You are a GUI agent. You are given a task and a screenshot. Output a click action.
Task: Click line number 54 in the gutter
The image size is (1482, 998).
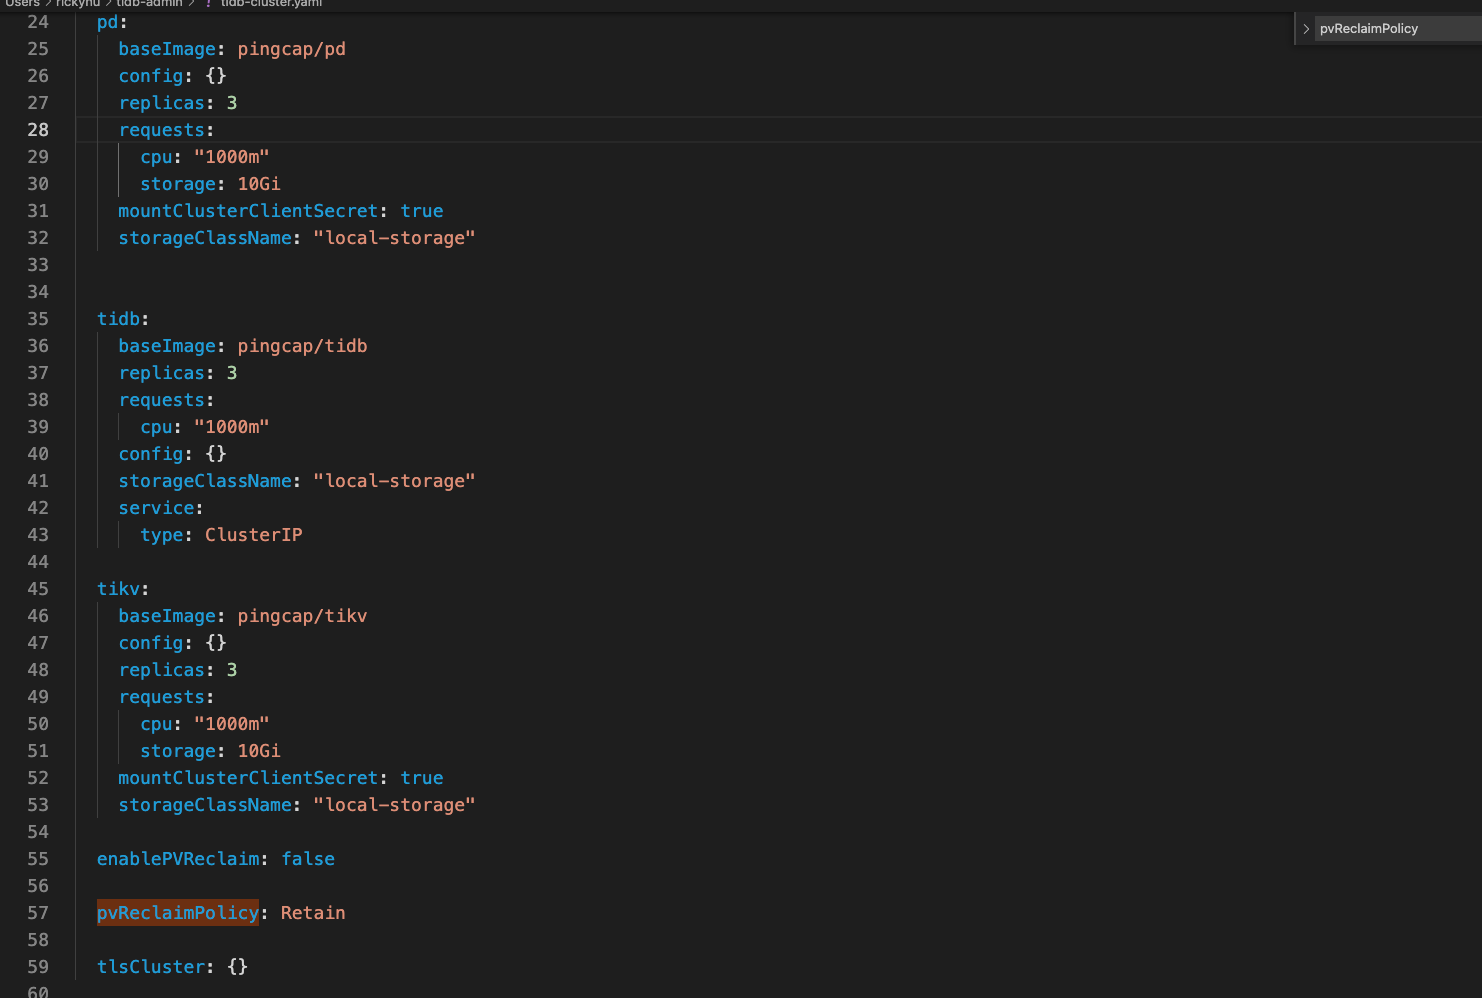[x=38, y=832]
